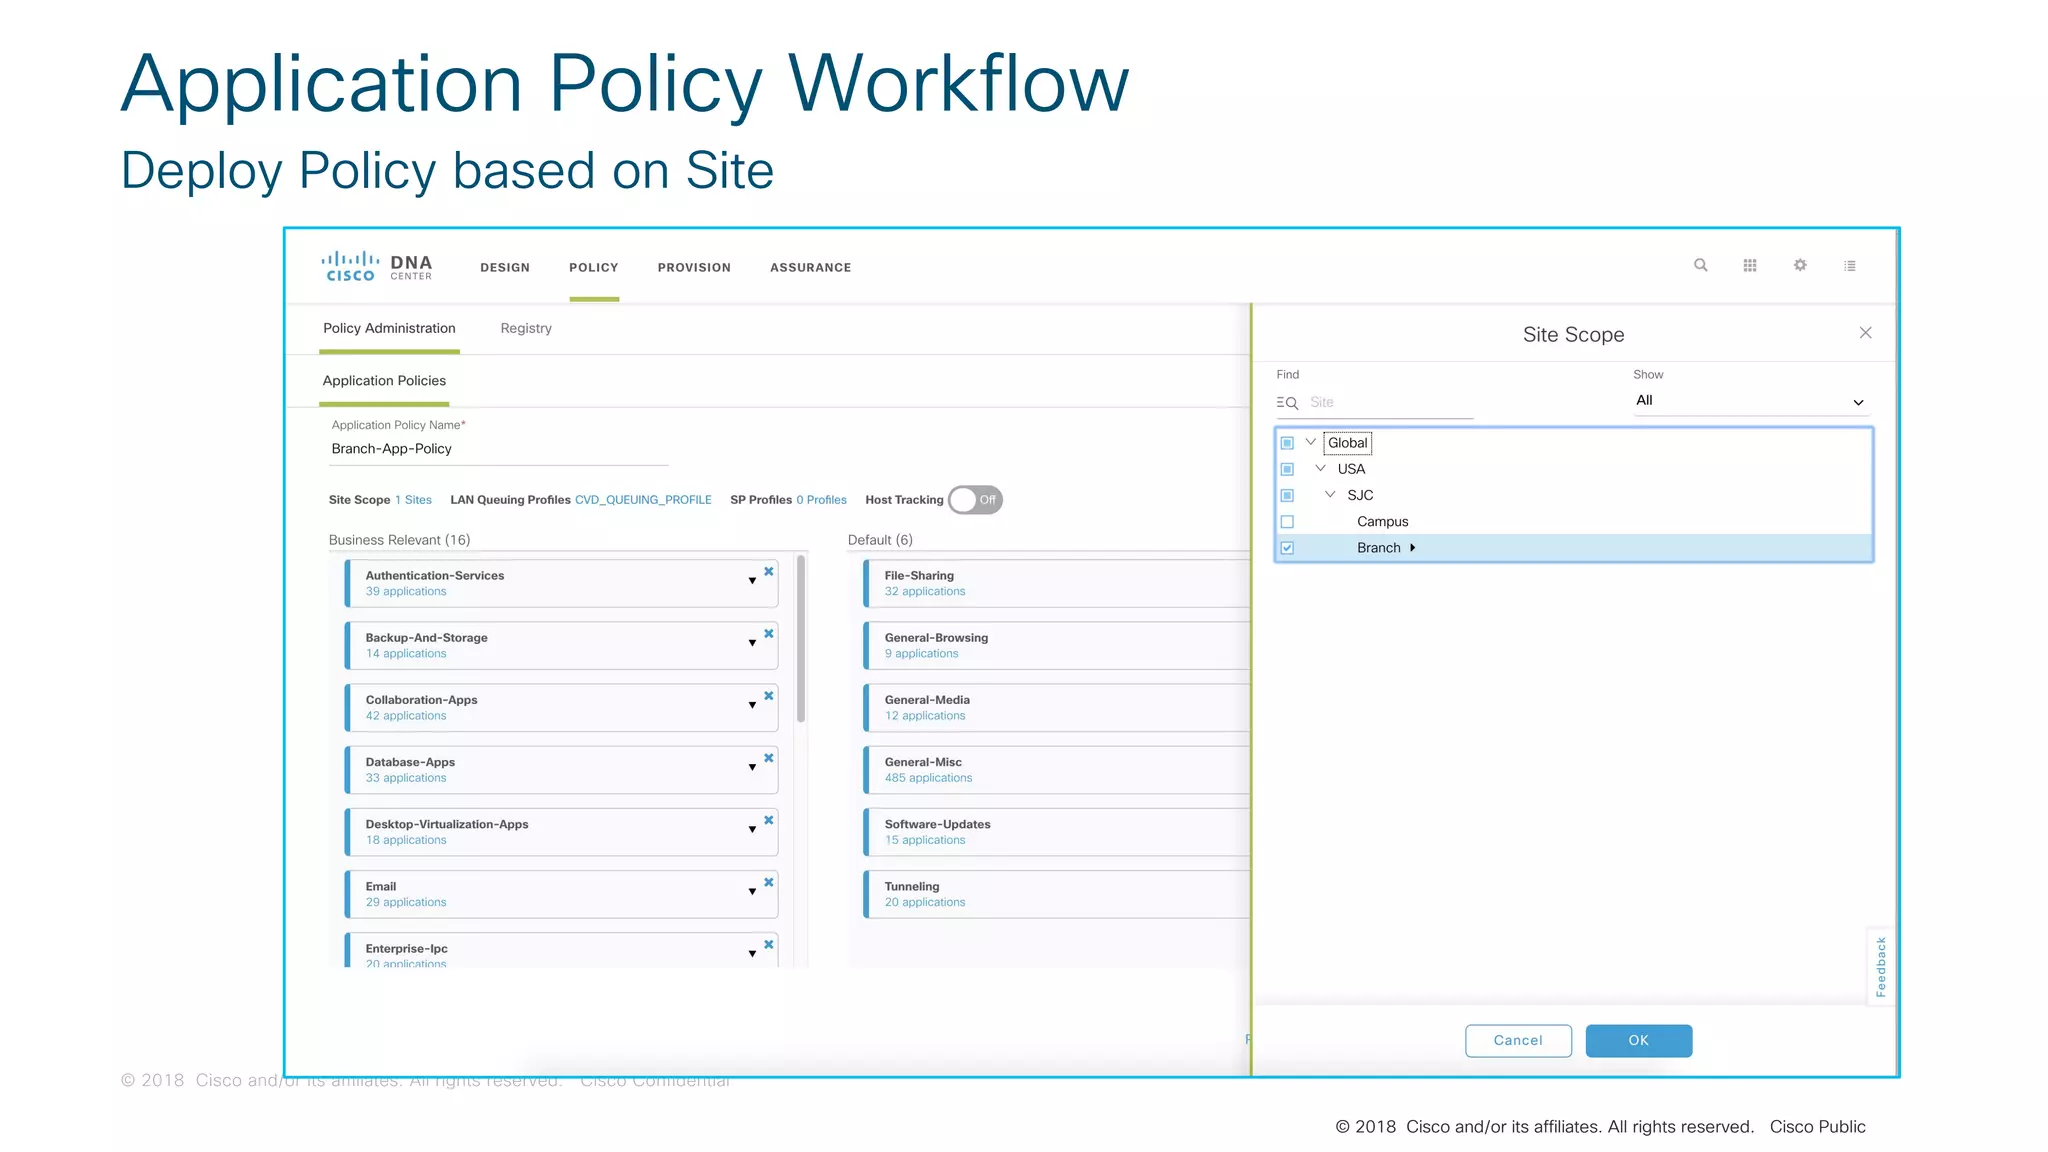
Task: Open the Feedback side tab
Action: coord(1881,967)
